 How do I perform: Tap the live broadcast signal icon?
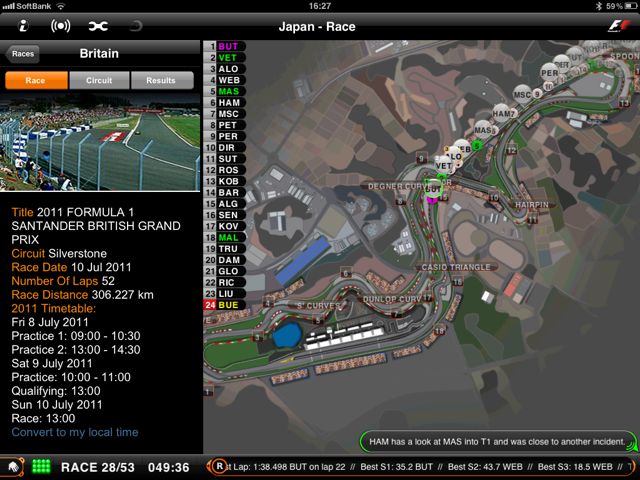pyautogui.click(x=60, y=26)
